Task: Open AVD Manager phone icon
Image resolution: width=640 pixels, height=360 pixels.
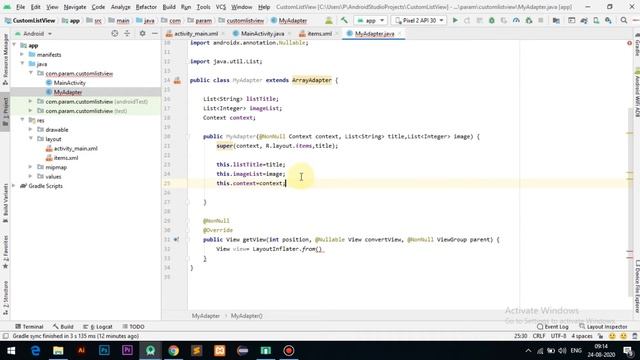Action: [596, 20]
